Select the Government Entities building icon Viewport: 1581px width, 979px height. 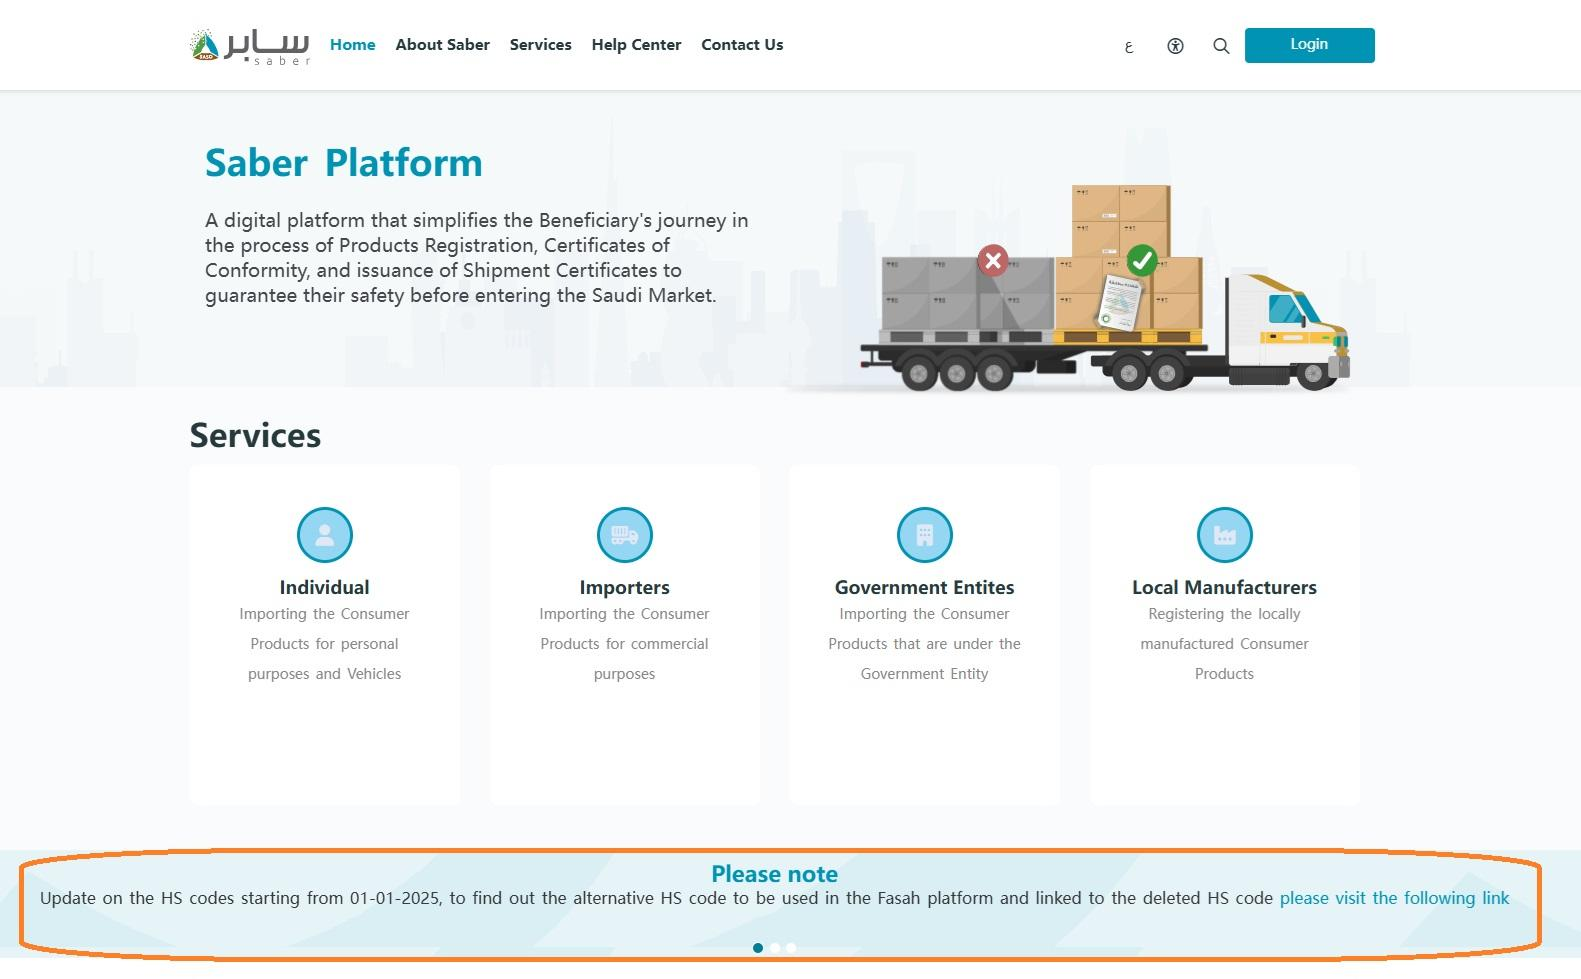tap(924, 535)
